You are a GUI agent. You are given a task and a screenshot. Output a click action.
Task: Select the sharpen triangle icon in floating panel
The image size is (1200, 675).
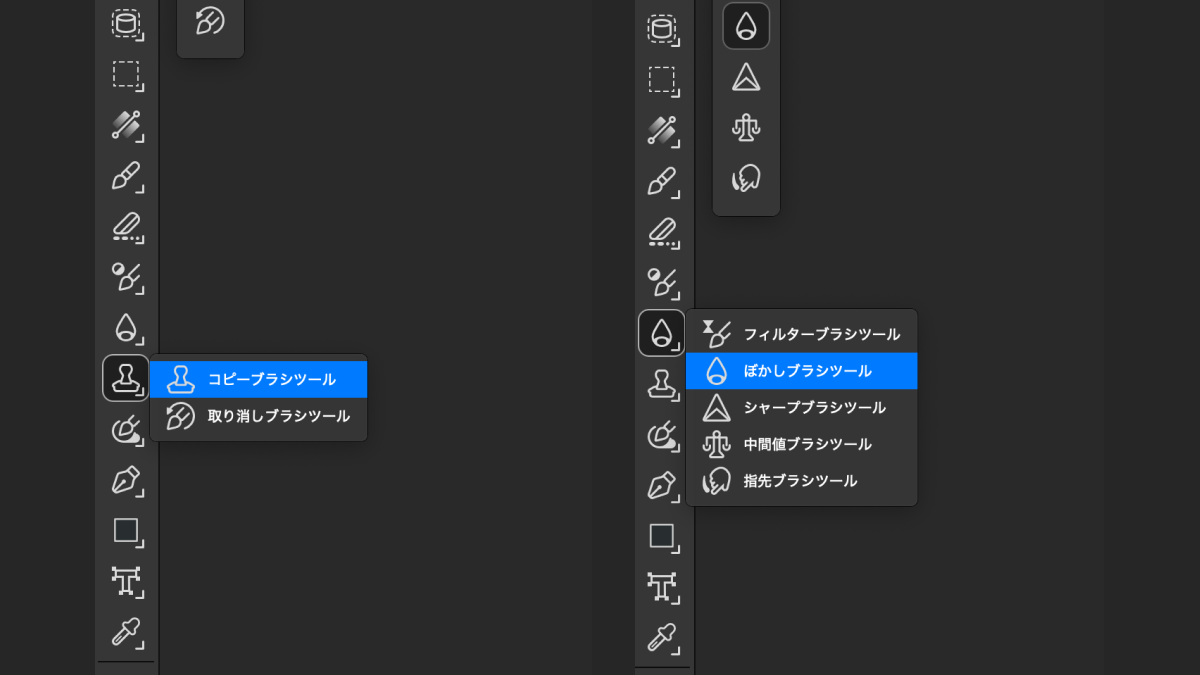746,77
